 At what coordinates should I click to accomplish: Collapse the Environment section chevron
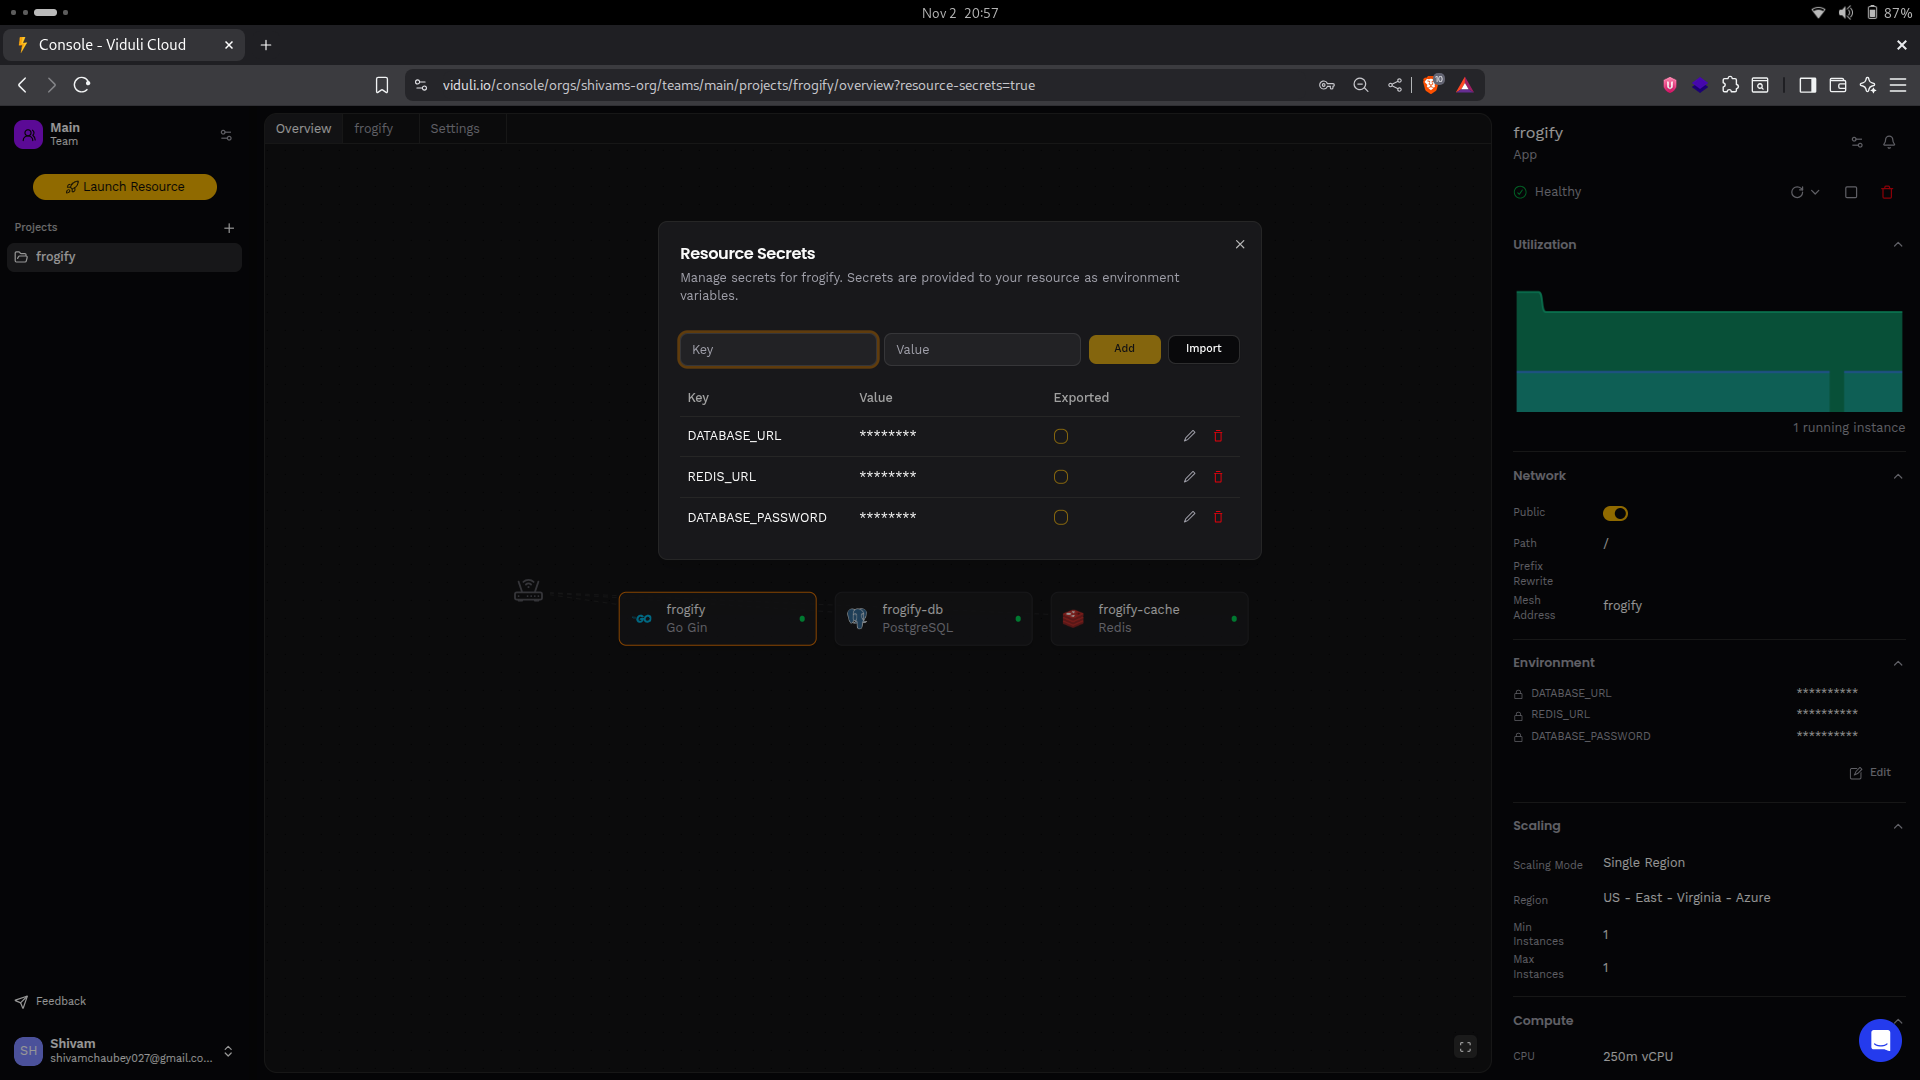pyautogui.click(x=1897, y=663)
